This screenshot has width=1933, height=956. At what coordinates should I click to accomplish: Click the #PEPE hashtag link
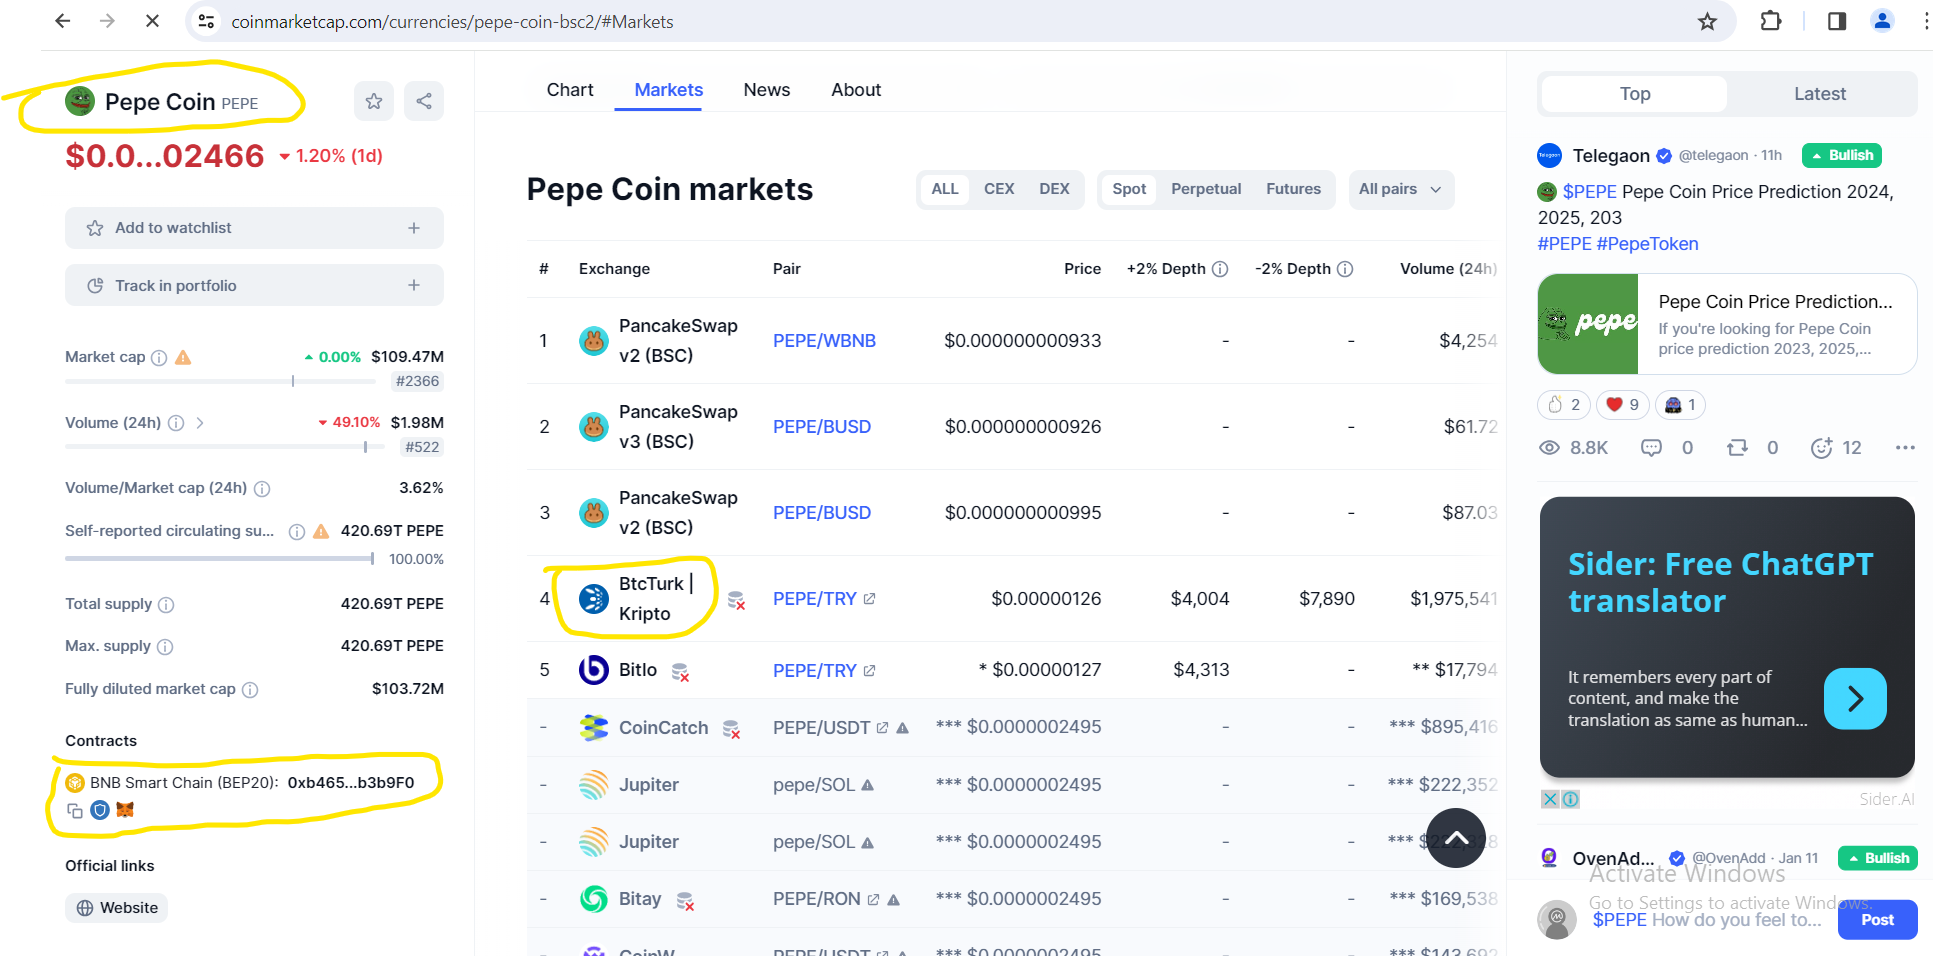pyautogui.click(x=1565, y=244)
